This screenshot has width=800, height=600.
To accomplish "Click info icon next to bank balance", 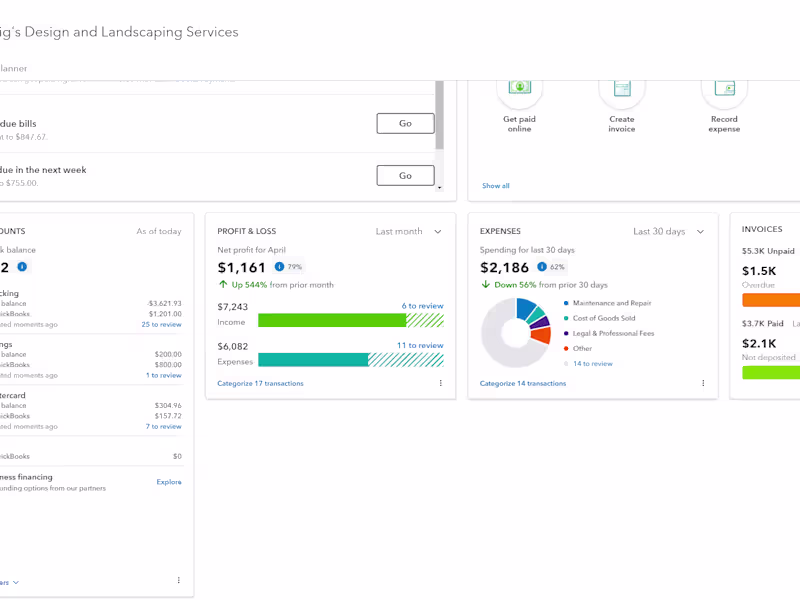I will 22,267.
